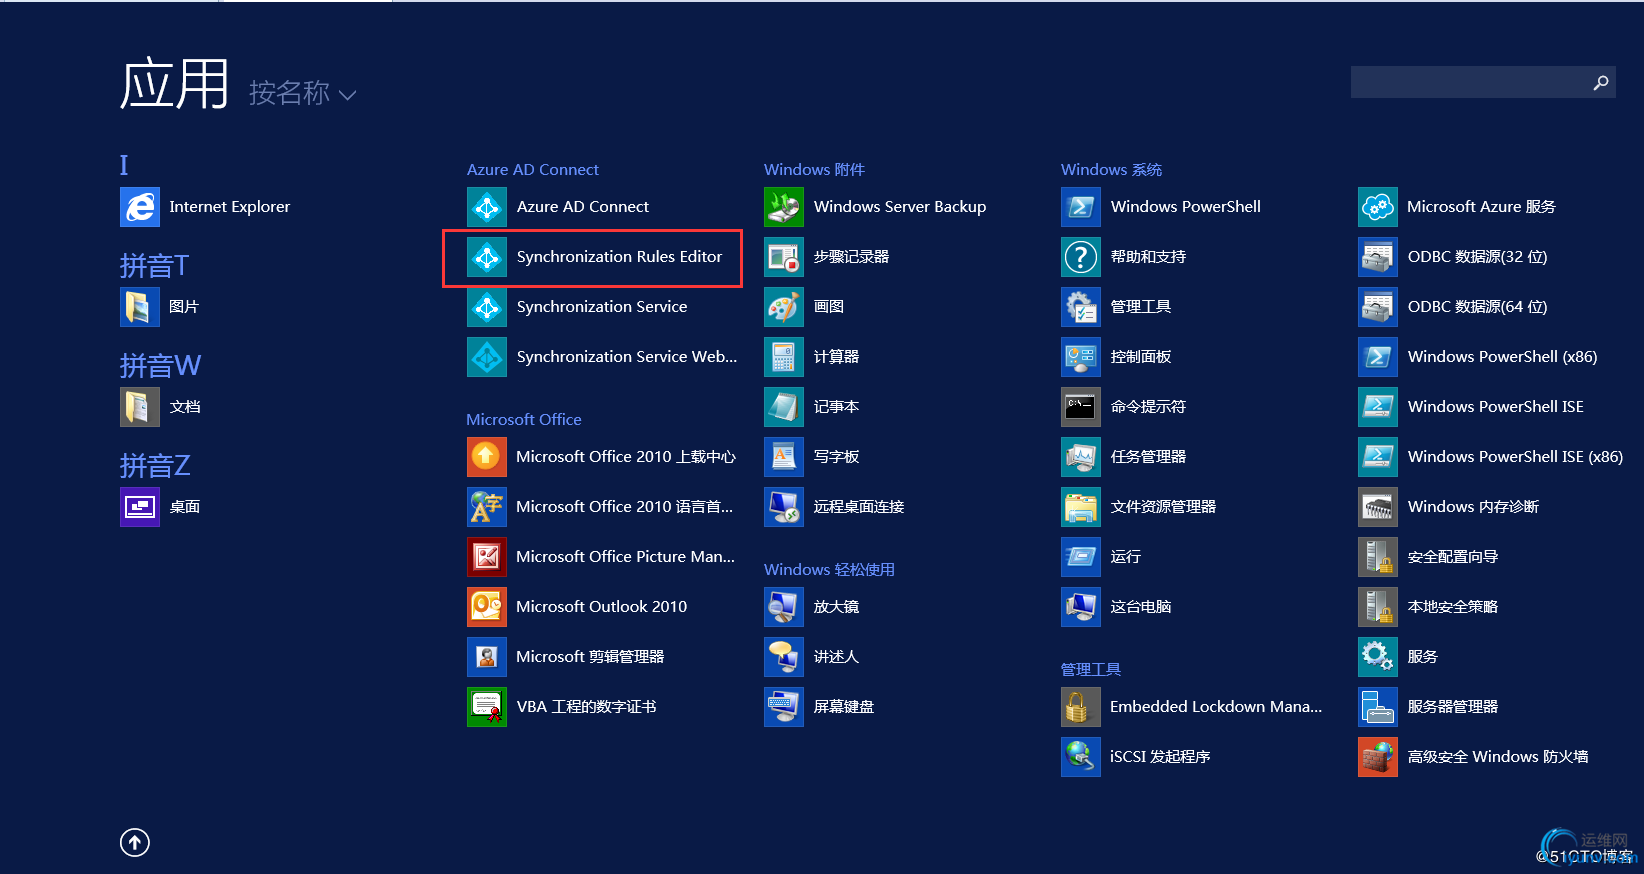Open the Synchronization Rules Editor icon
This screenshot has width=1644, height=874.
487,257
